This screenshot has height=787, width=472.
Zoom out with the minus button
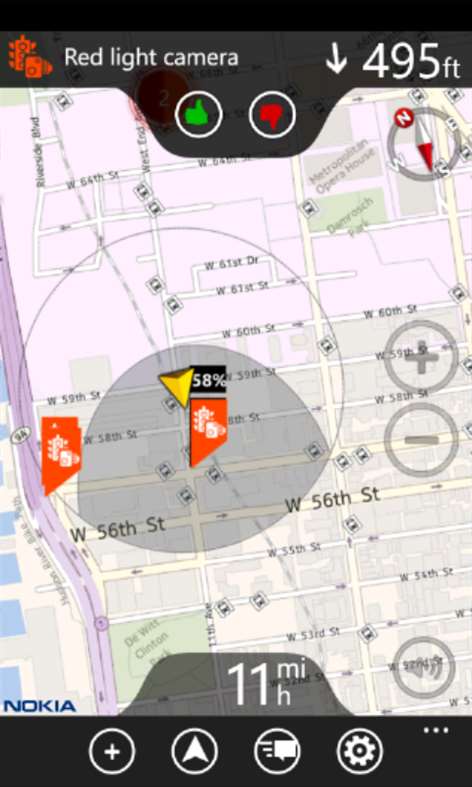click(x=421, y=440)
